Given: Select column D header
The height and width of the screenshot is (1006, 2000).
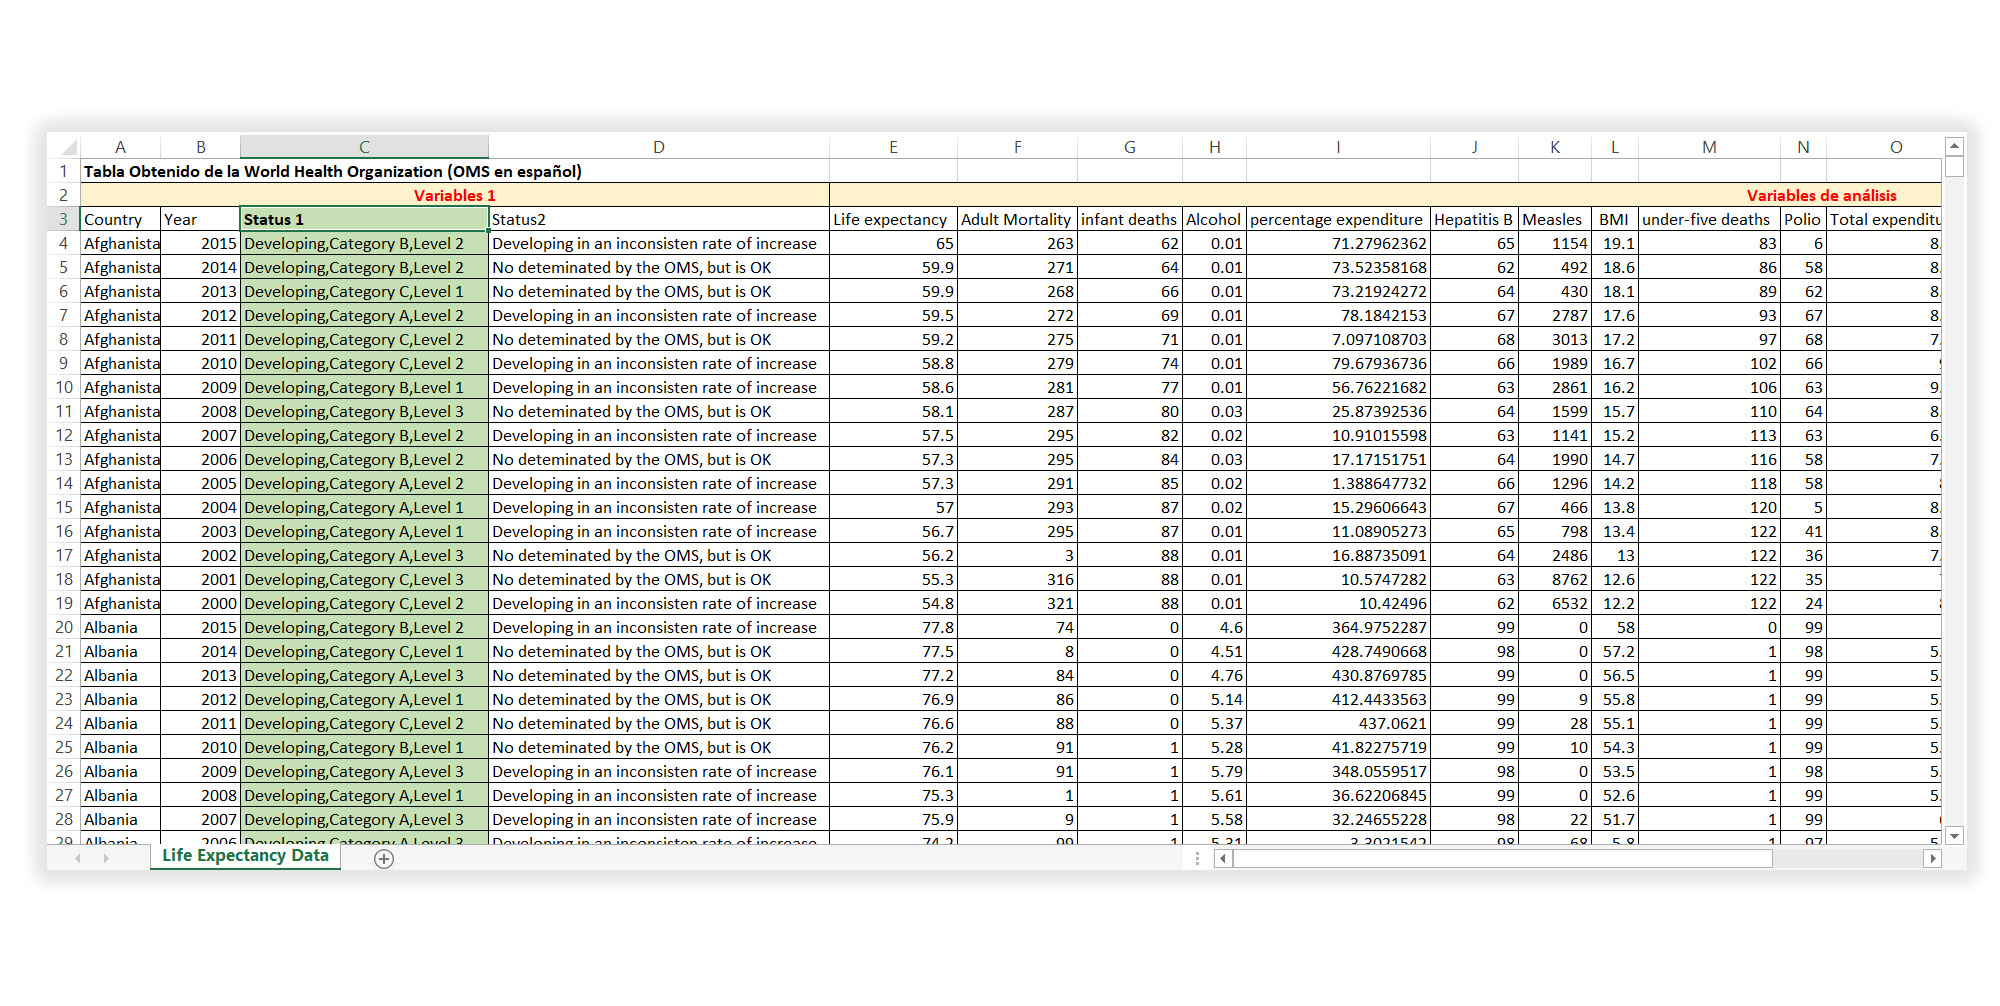Looking at the screenshot, I should [x=658, y=147].
